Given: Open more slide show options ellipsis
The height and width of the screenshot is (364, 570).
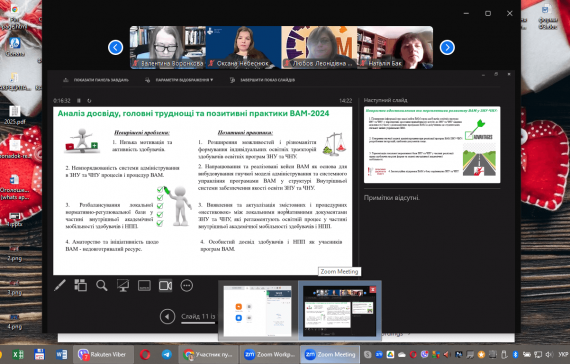Looking at the screenshot, I should [x=186, y=285].
